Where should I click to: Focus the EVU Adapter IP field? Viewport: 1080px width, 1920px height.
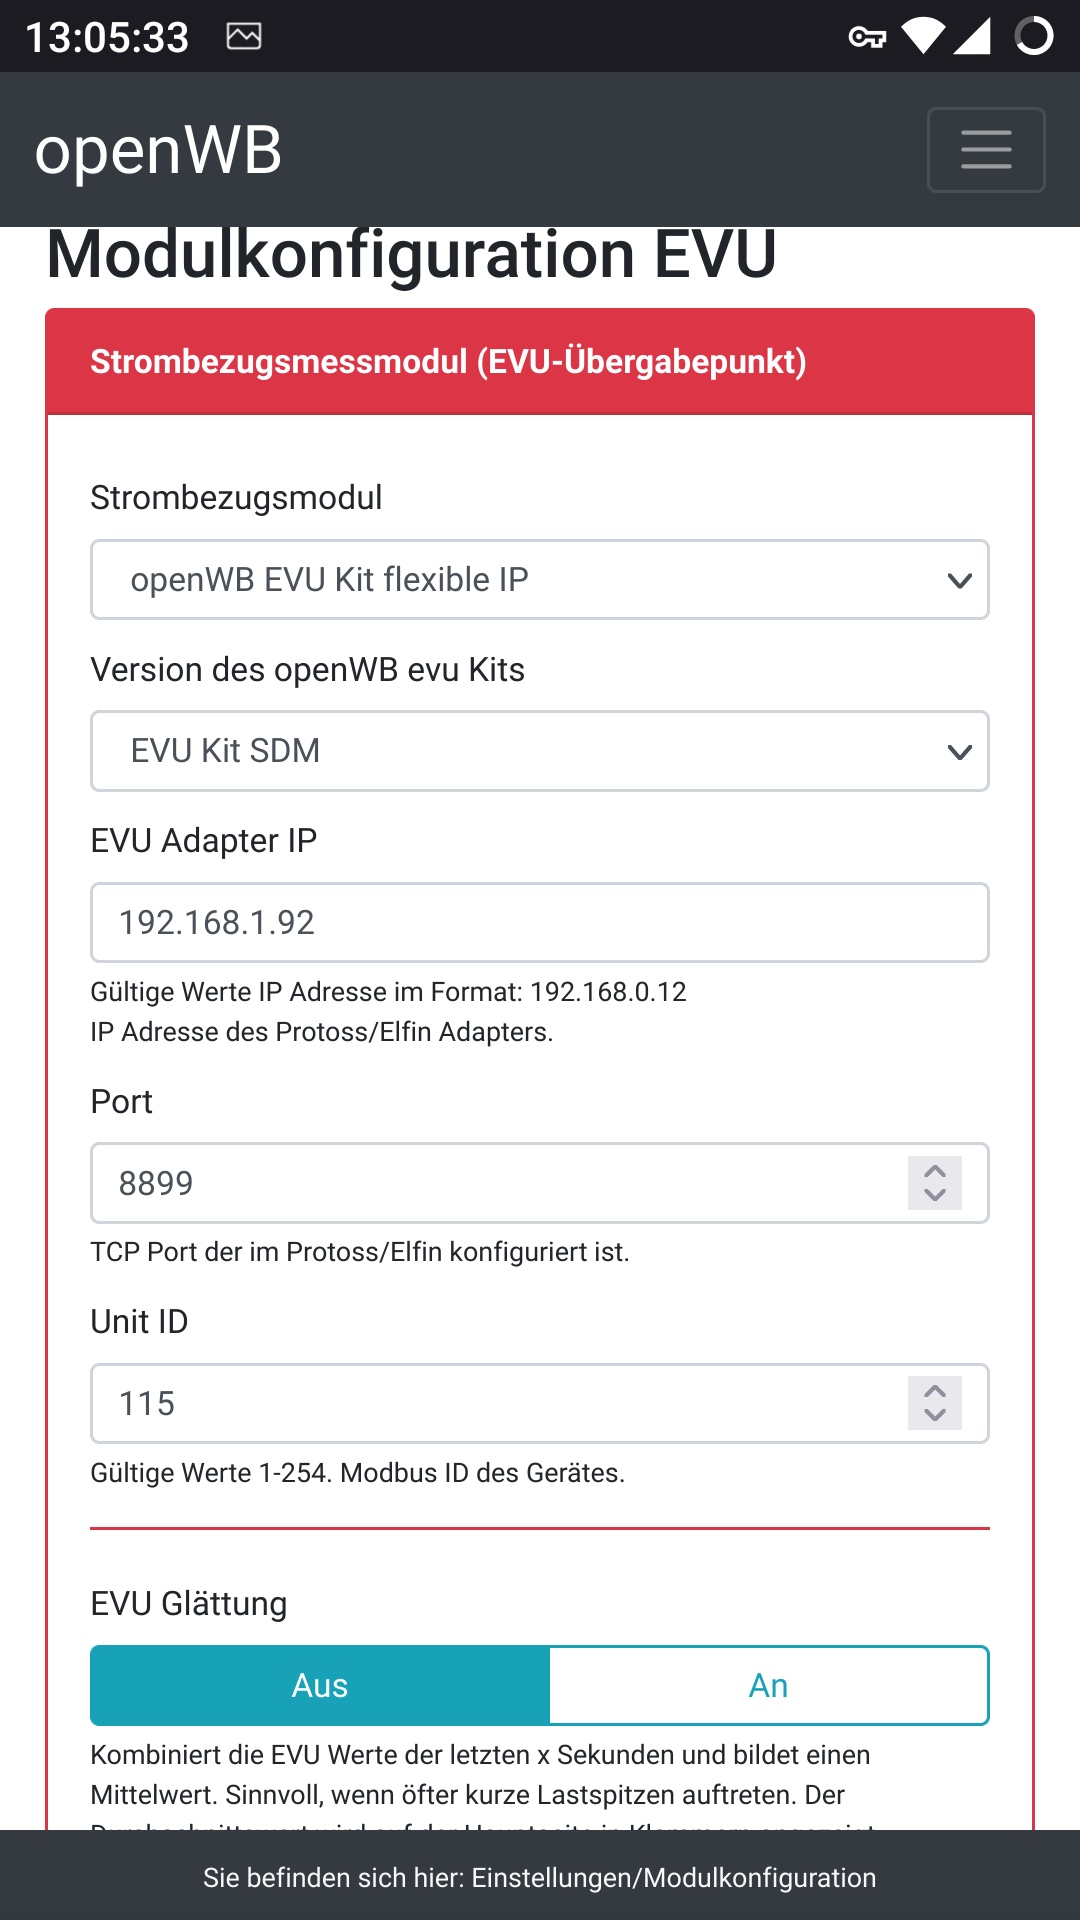coord(540,922)
